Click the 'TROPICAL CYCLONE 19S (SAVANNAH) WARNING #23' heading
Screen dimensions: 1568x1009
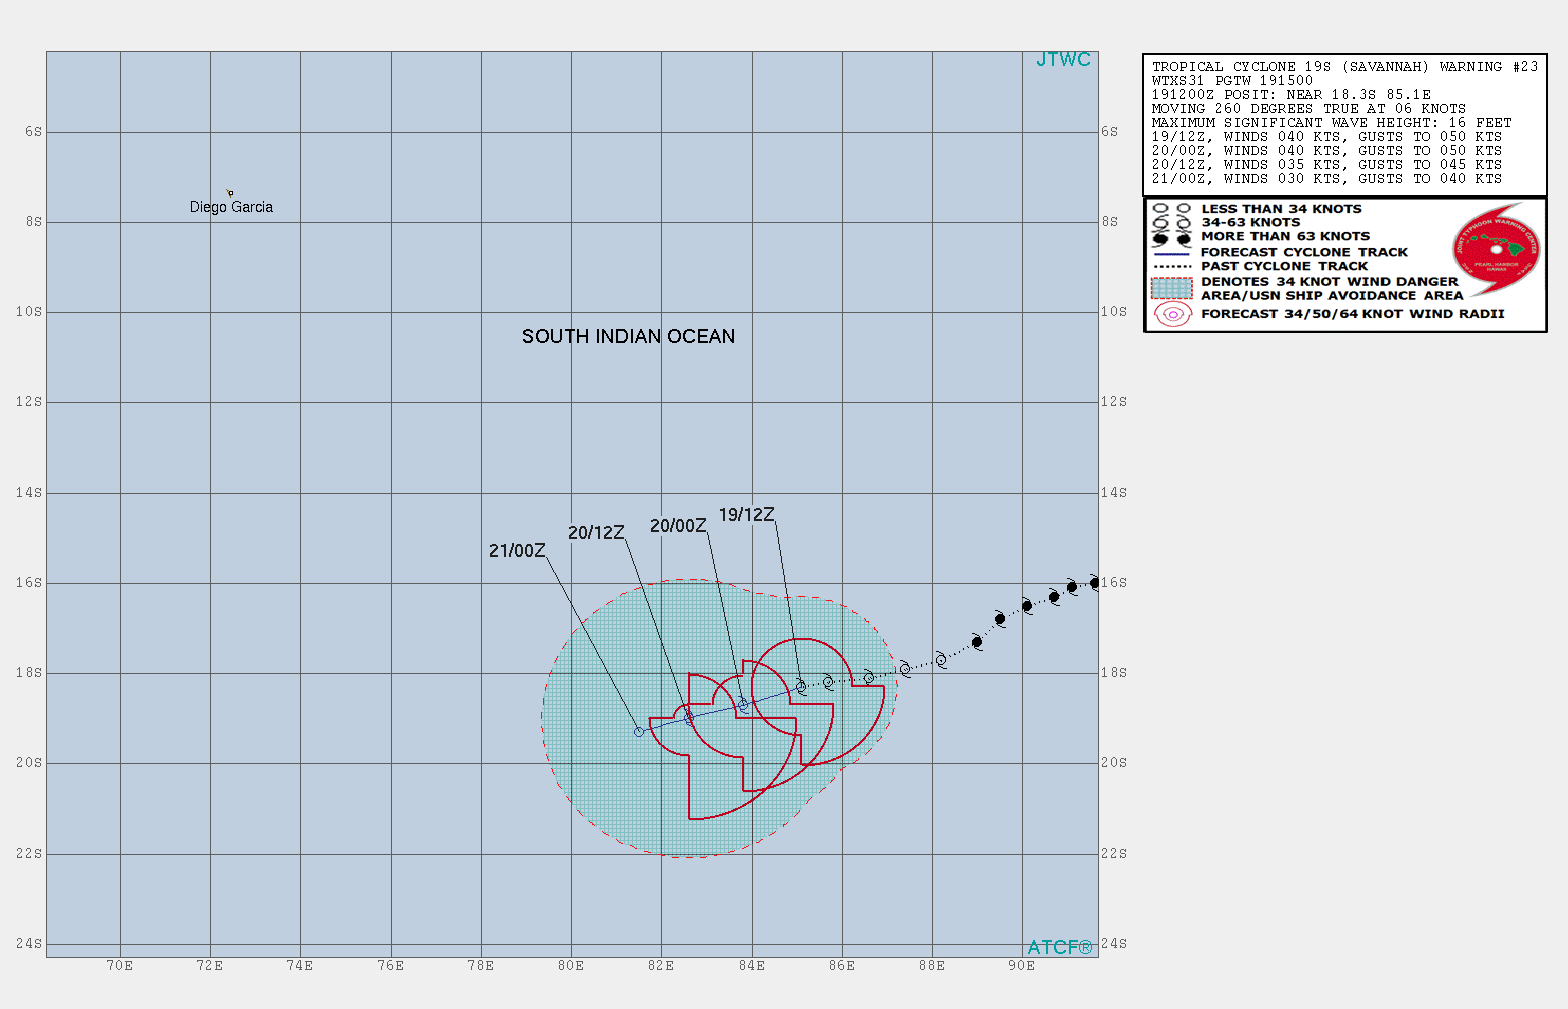[x=1345, y=67]
